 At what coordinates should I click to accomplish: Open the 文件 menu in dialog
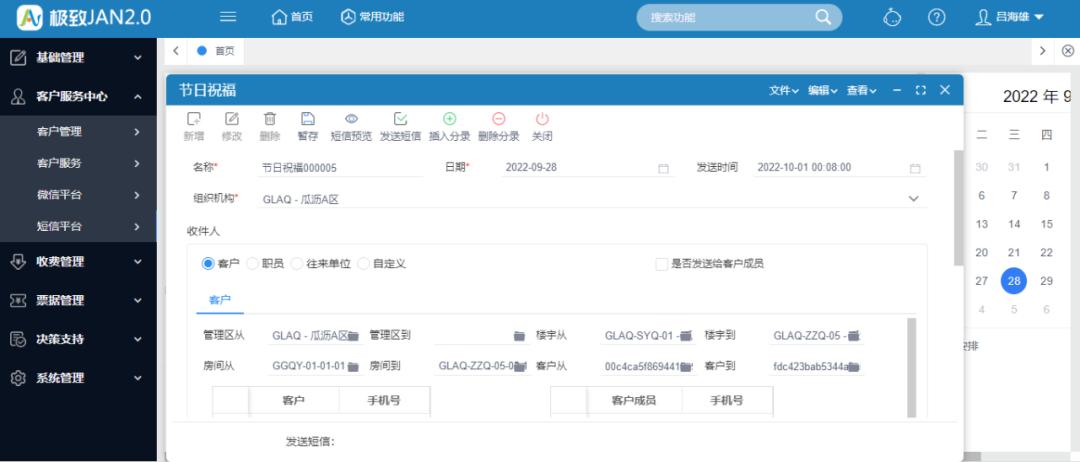pyautogui.click(x=784, y=90)
